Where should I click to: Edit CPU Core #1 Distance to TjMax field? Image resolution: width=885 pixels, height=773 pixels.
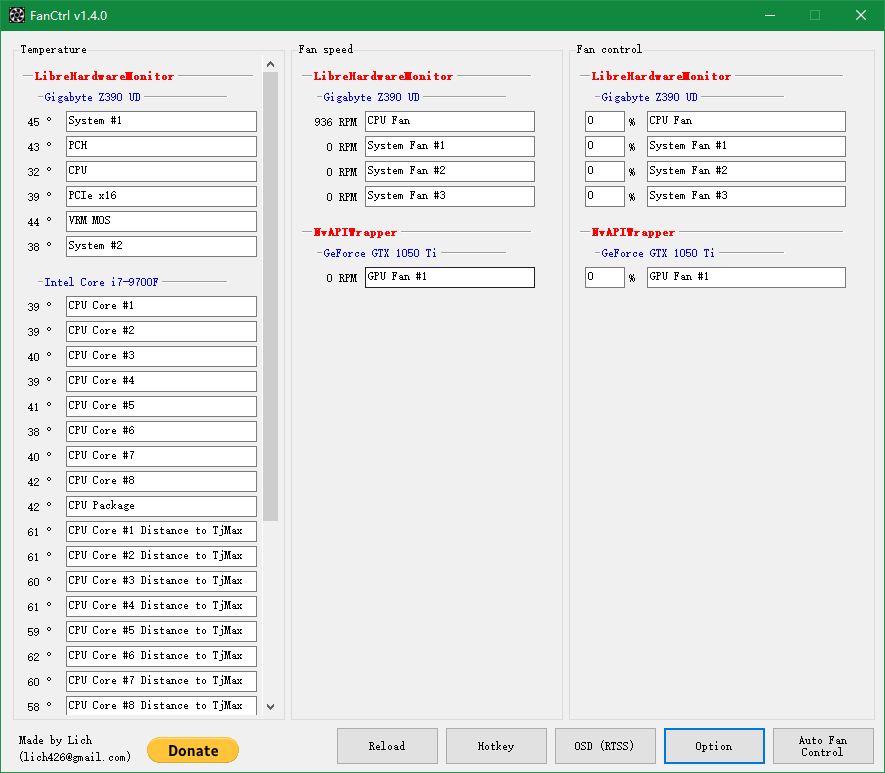pos(161,531)
